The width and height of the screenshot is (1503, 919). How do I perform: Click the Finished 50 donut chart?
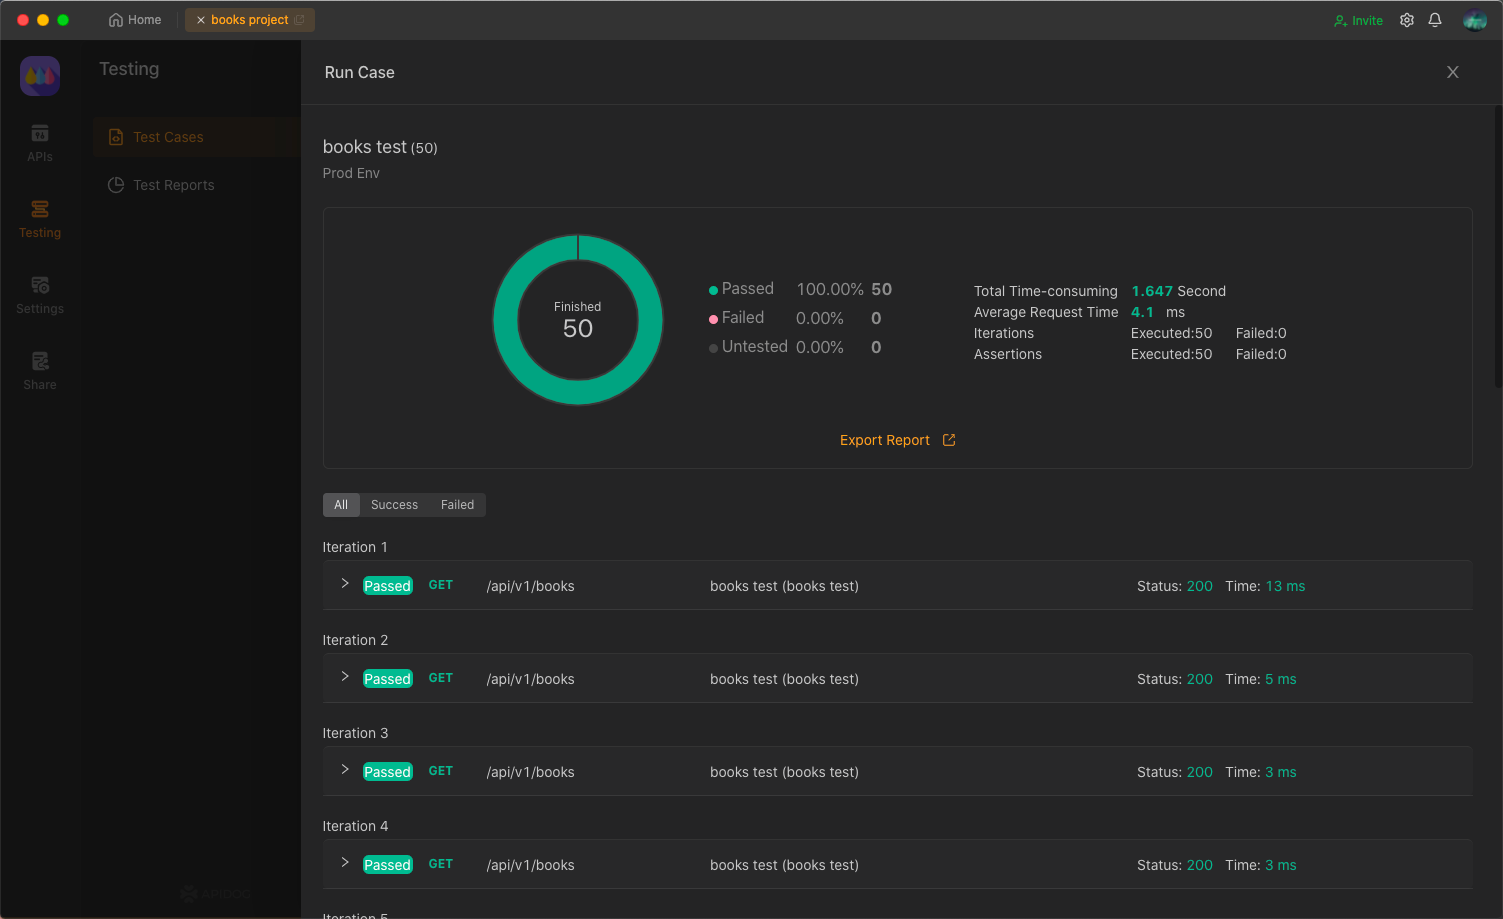pos(578,320)
